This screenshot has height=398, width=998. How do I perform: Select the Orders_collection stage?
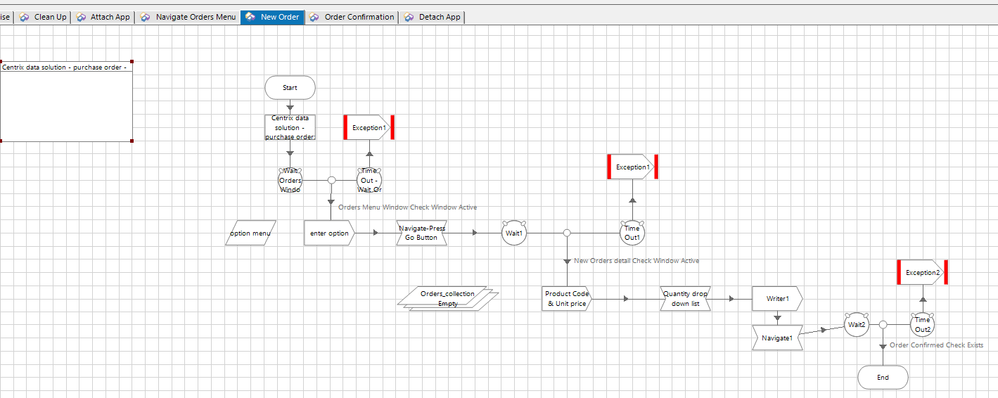(x=447, y=298)
